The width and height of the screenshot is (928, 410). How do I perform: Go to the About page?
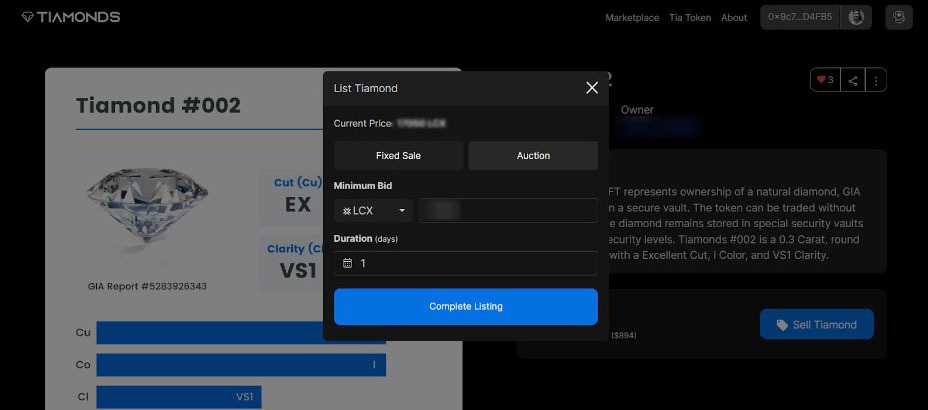tap(734, 18)
